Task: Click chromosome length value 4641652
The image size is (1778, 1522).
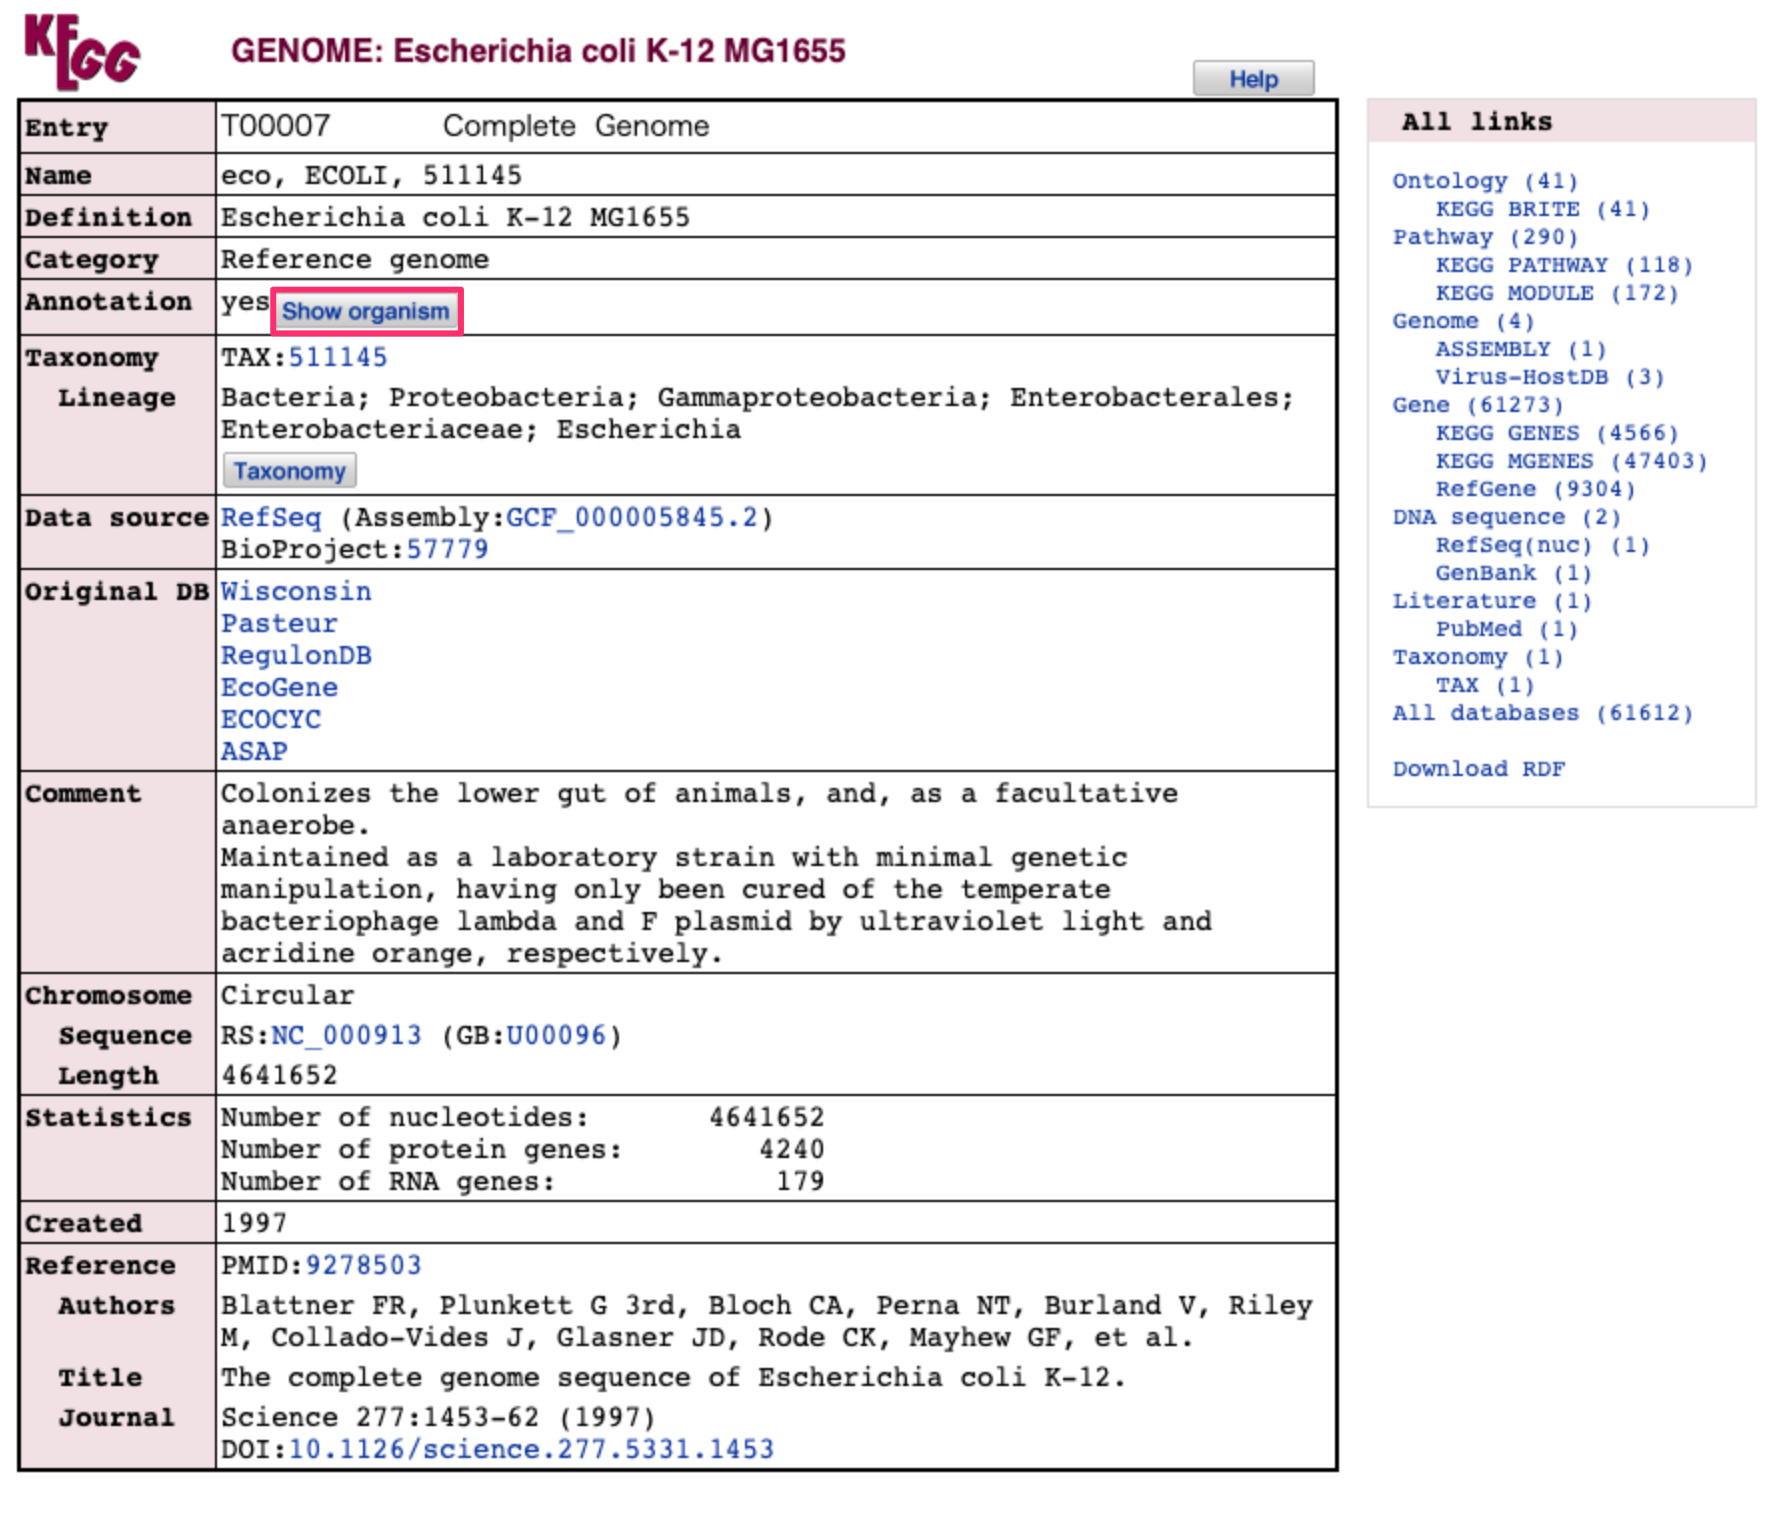Action: 279,1075
